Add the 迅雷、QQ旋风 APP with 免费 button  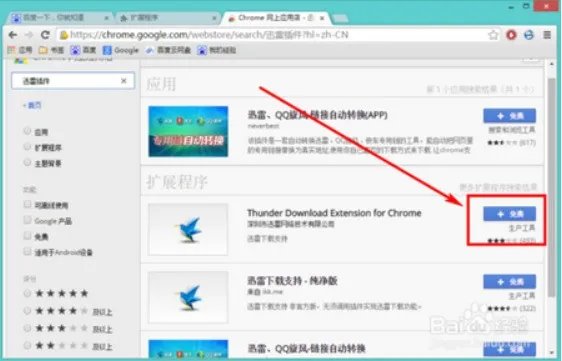[509, 116]
